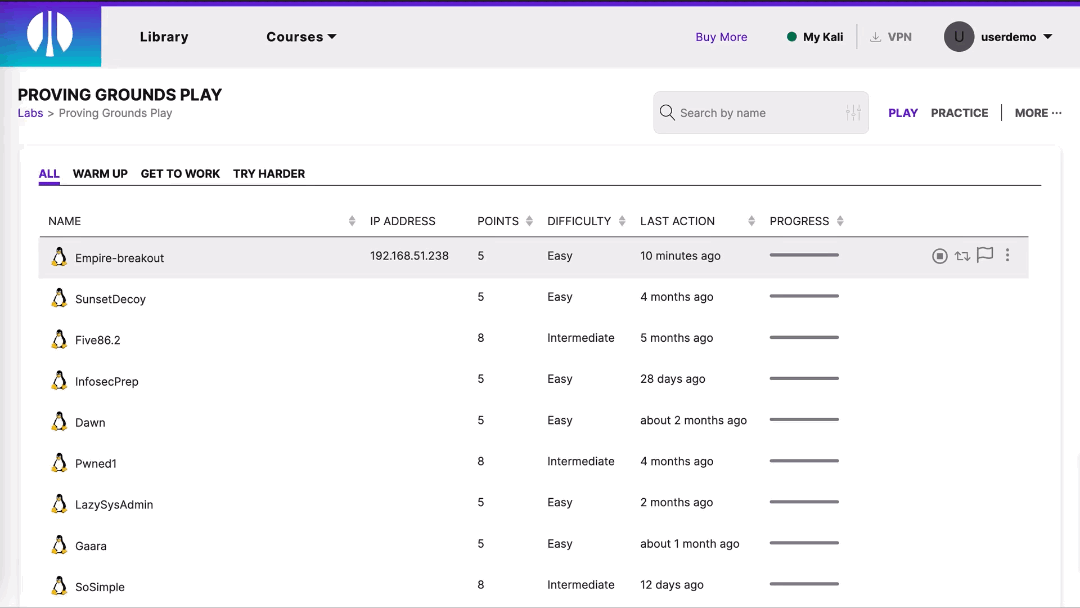Open the Courses dropdown

301,36
